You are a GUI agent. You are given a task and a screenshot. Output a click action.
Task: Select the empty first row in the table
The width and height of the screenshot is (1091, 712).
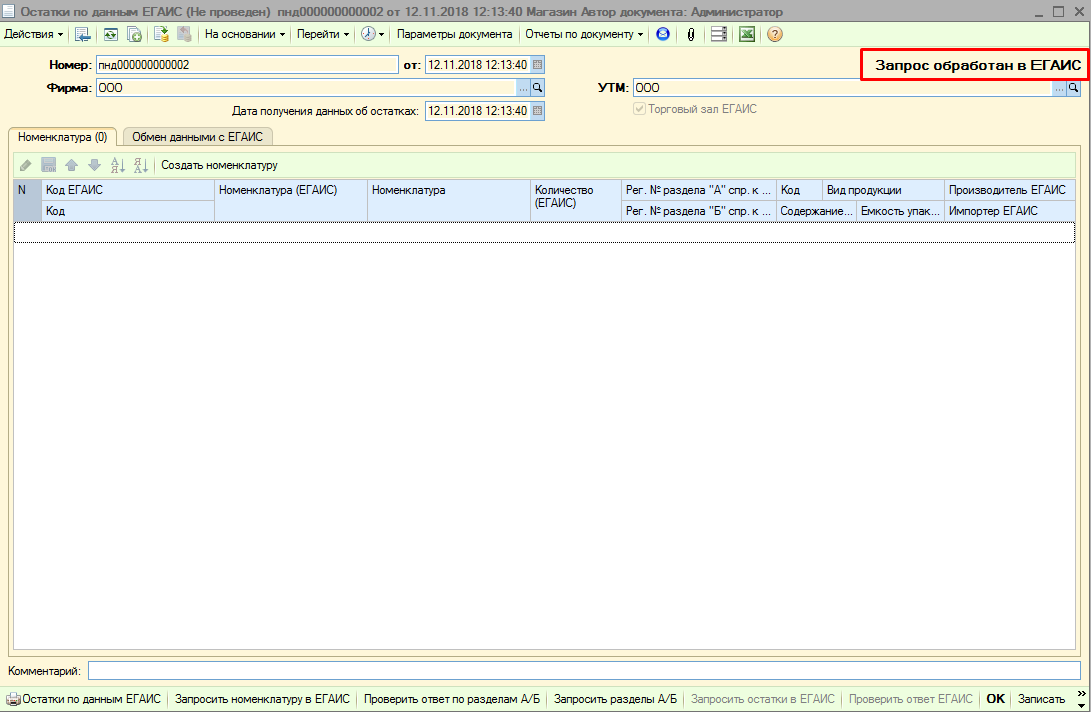pos(544,232)
